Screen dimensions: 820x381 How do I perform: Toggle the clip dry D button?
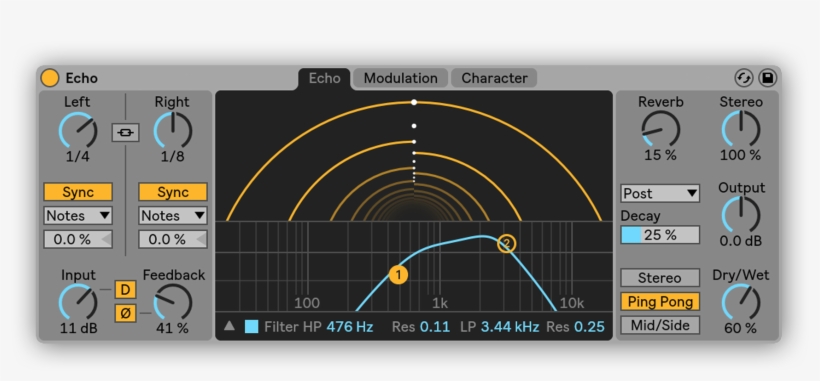point(125,290)
